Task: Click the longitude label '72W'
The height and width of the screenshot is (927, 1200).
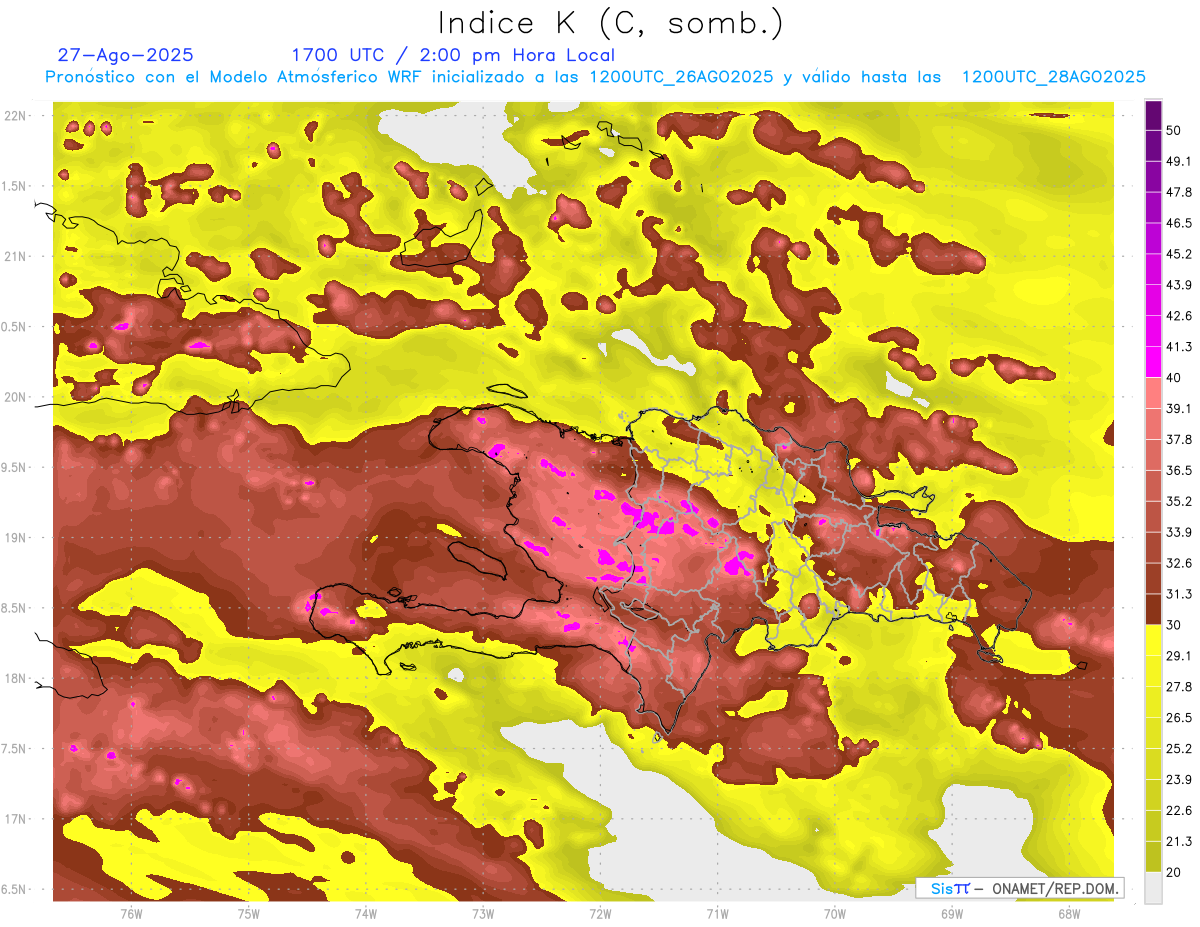Action: 600,914
